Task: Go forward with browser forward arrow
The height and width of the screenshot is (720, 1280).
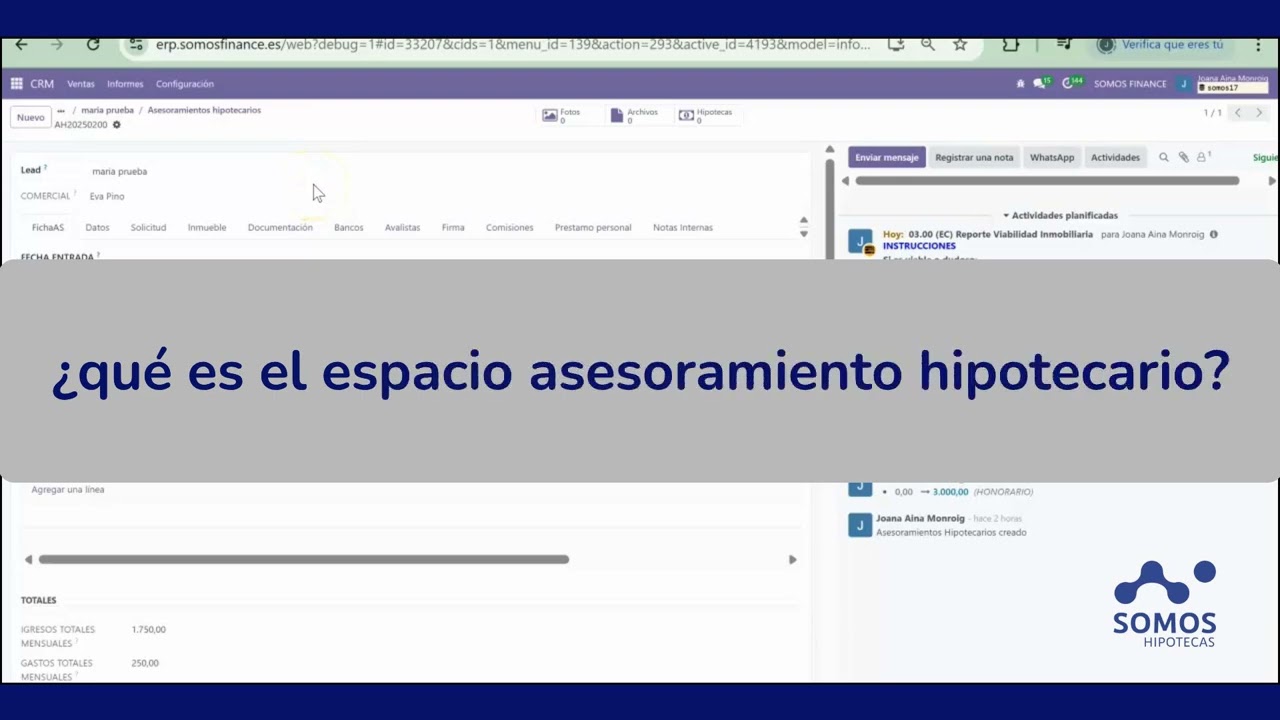Action: (57, 45)
